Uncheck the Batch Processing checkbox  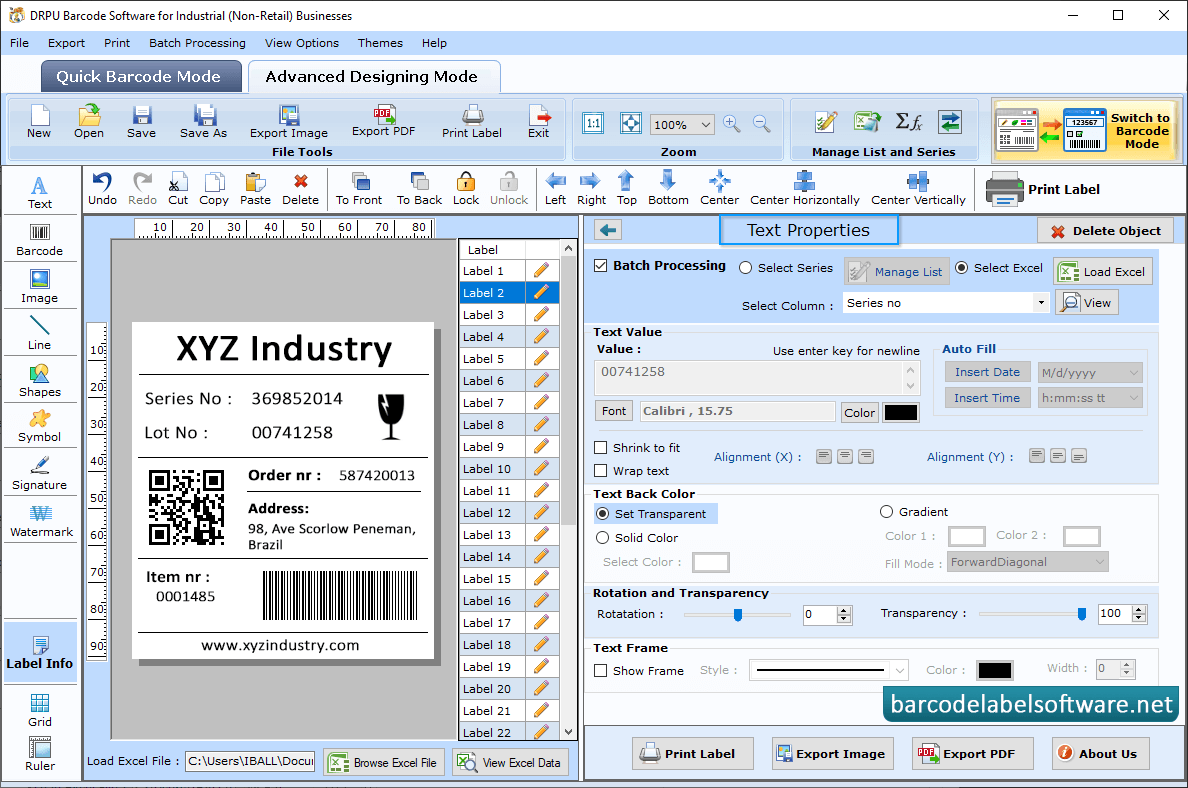click(x=601, y=266)
